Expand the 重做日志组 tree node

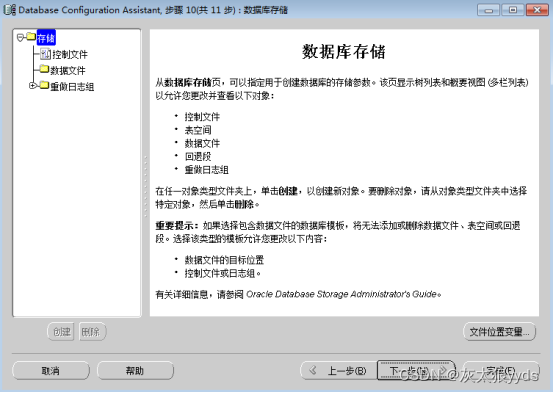(x=33, y=86)
